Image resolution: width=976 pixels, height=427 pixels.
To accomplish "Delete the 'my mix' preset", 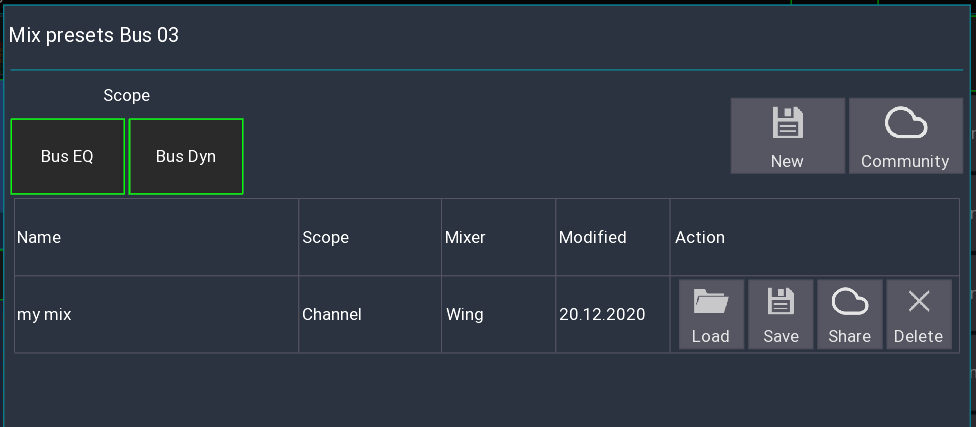I will 919,314.
